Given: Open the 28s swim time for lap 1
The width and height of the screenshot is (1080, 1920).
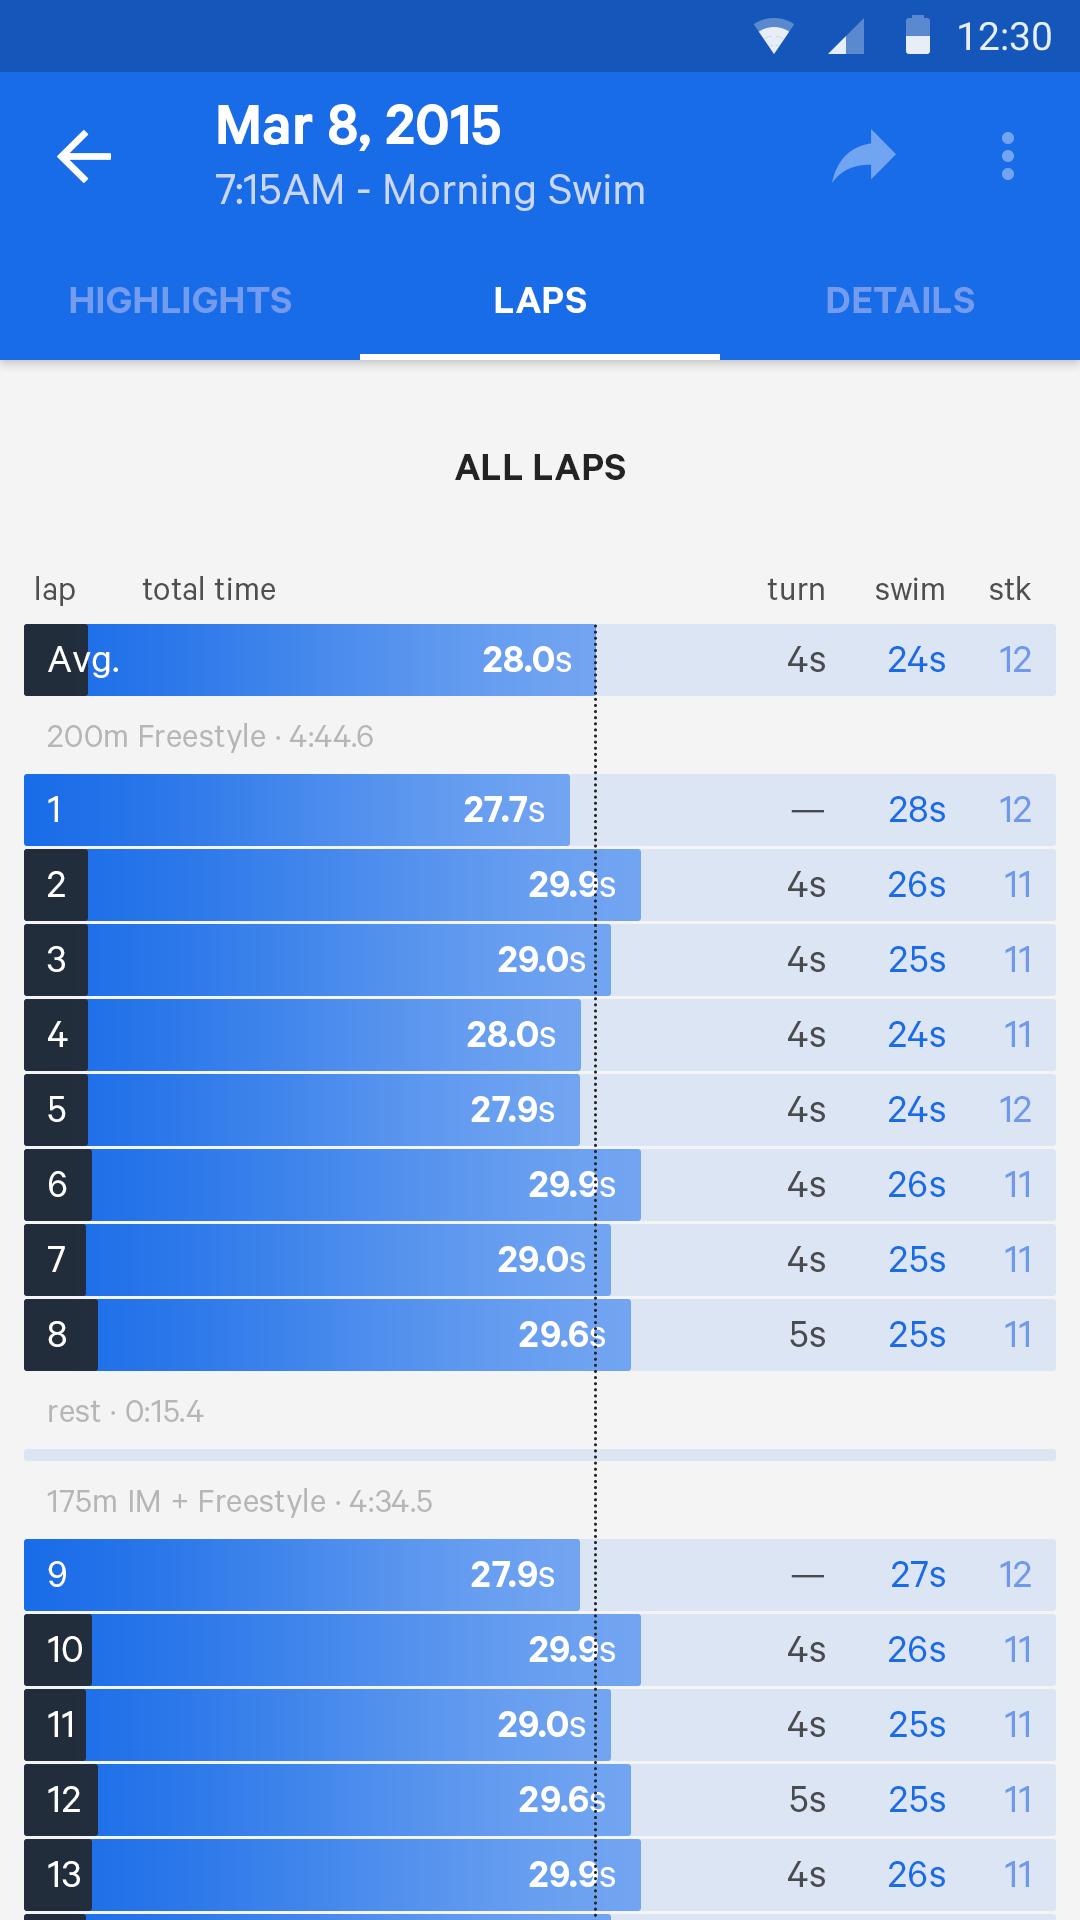Looking at the screenshot, I should pos(916,810).
